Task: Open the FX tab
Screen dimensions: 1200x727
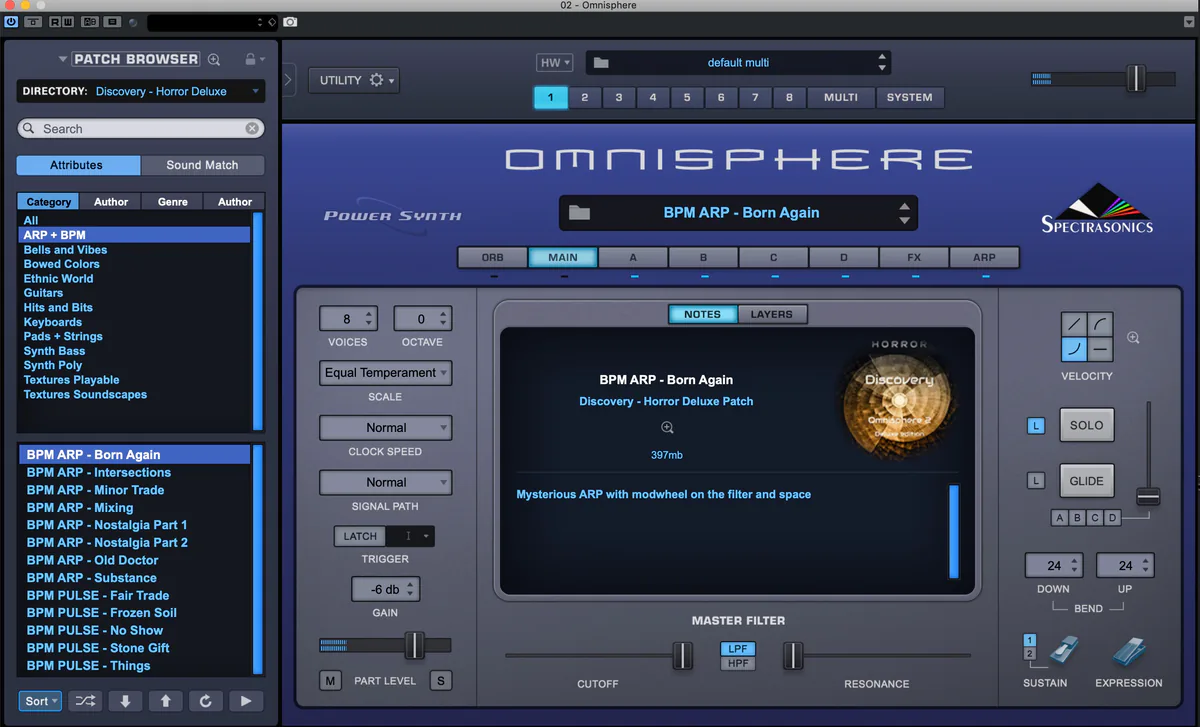Action: pos(914,258)
